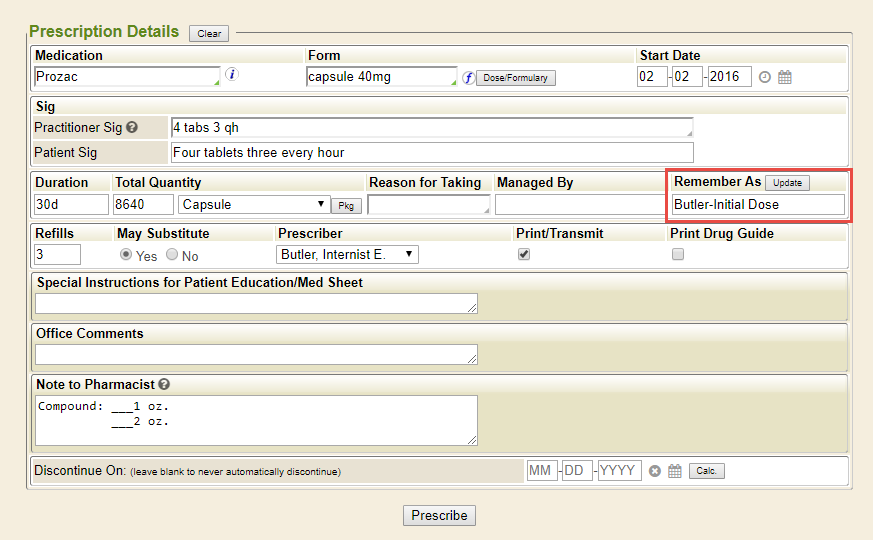Click the Prescribe button

[439, 516]
